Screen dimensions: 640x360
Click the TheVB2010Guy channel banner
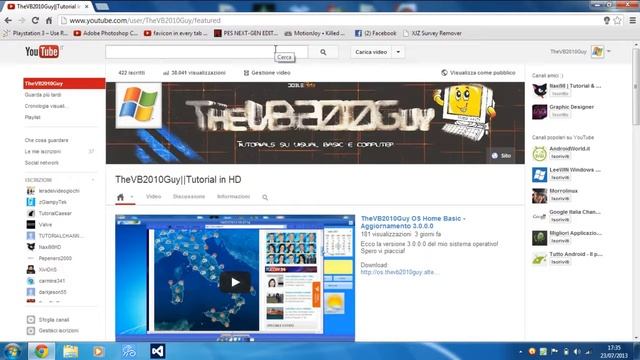tap(315, 123)
